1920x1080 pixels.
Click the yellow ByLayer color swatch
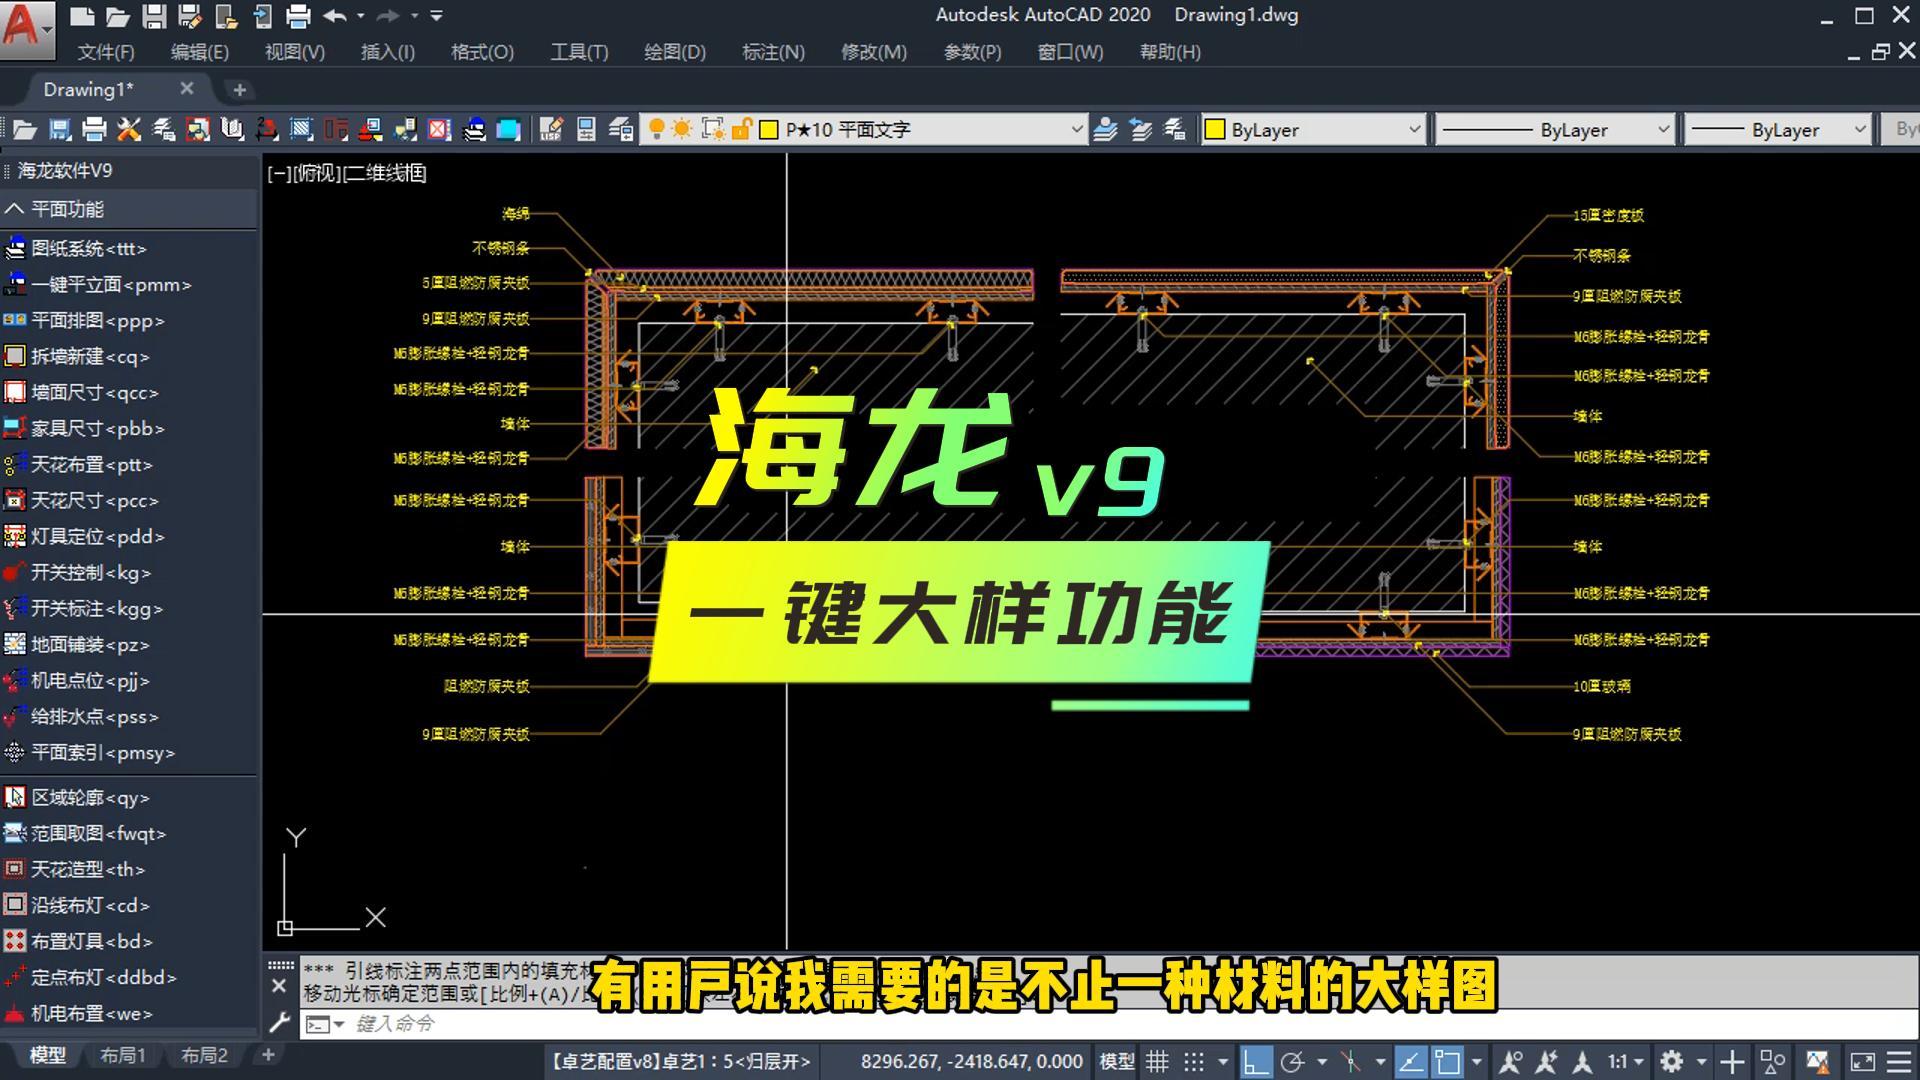pos(1215,129)
